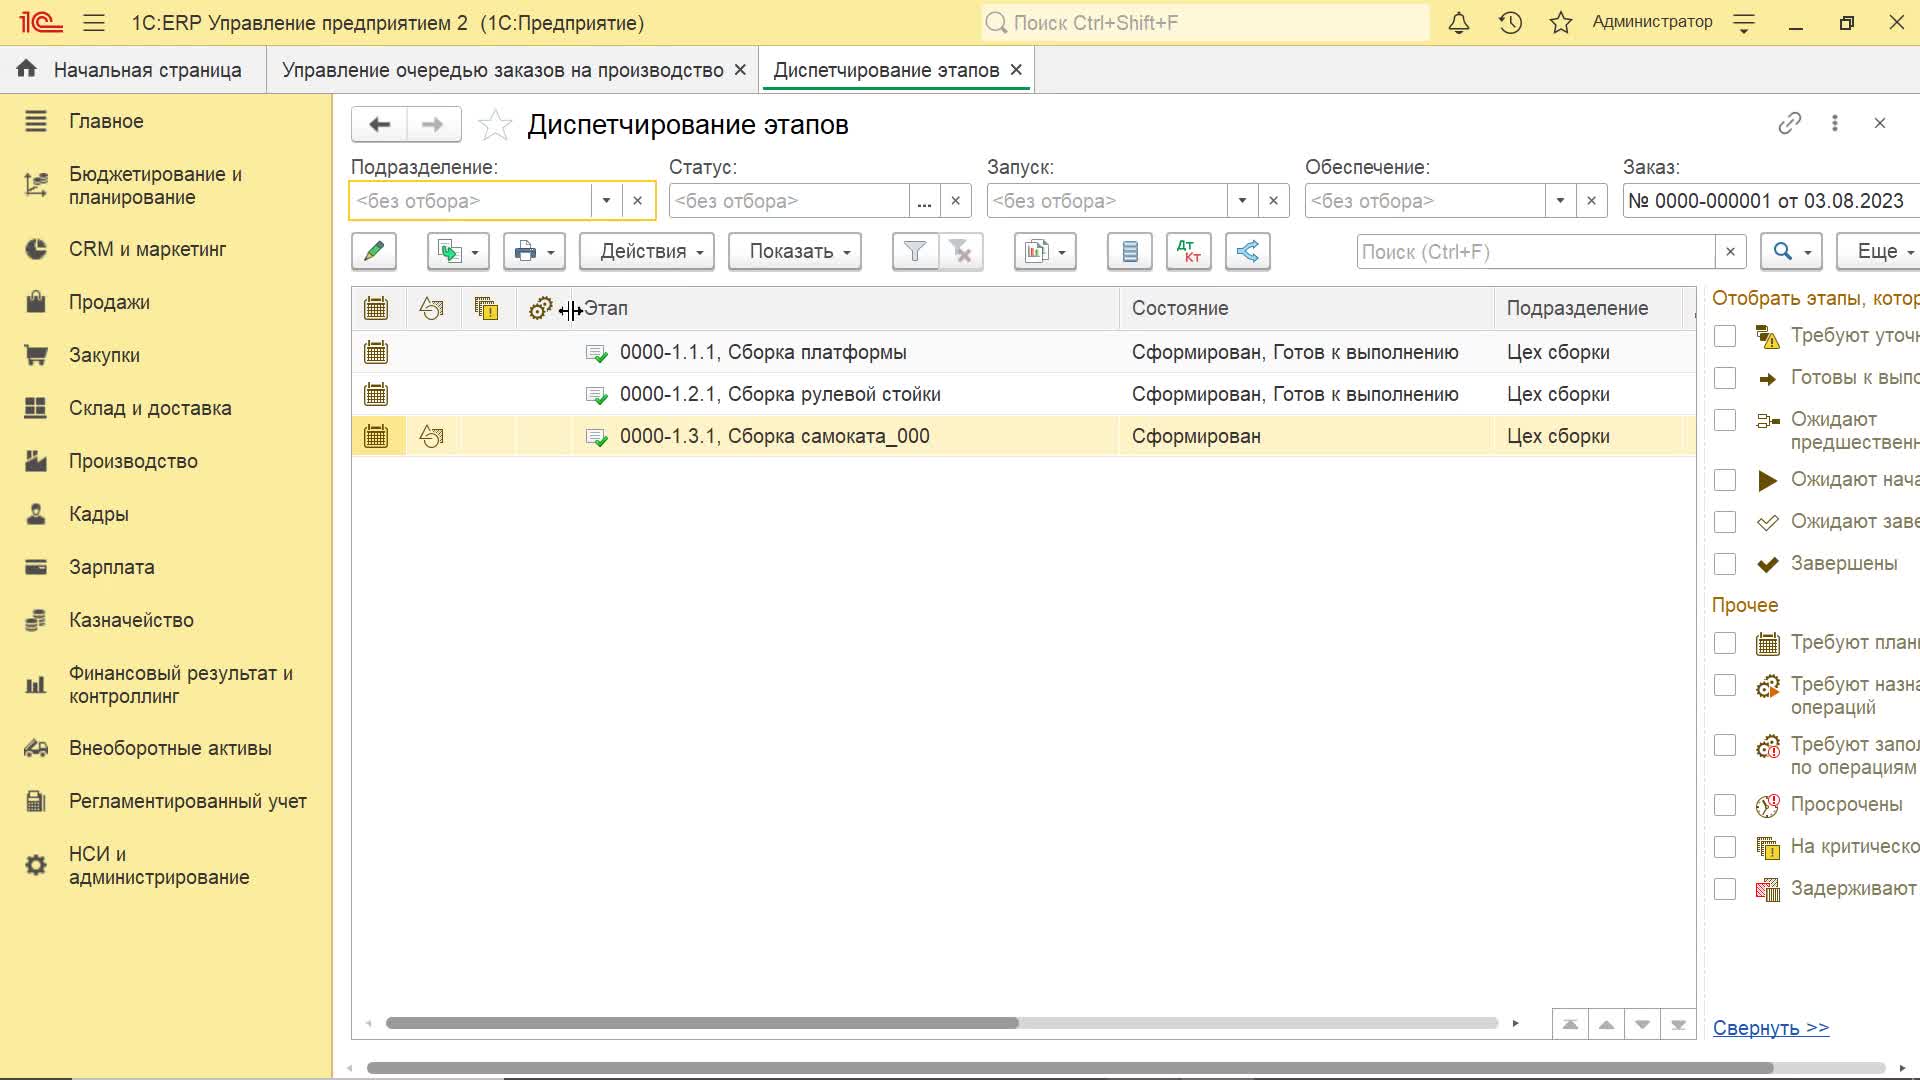Jump to first row arrow button

pyautogui.click(x=1570, y=1024)
